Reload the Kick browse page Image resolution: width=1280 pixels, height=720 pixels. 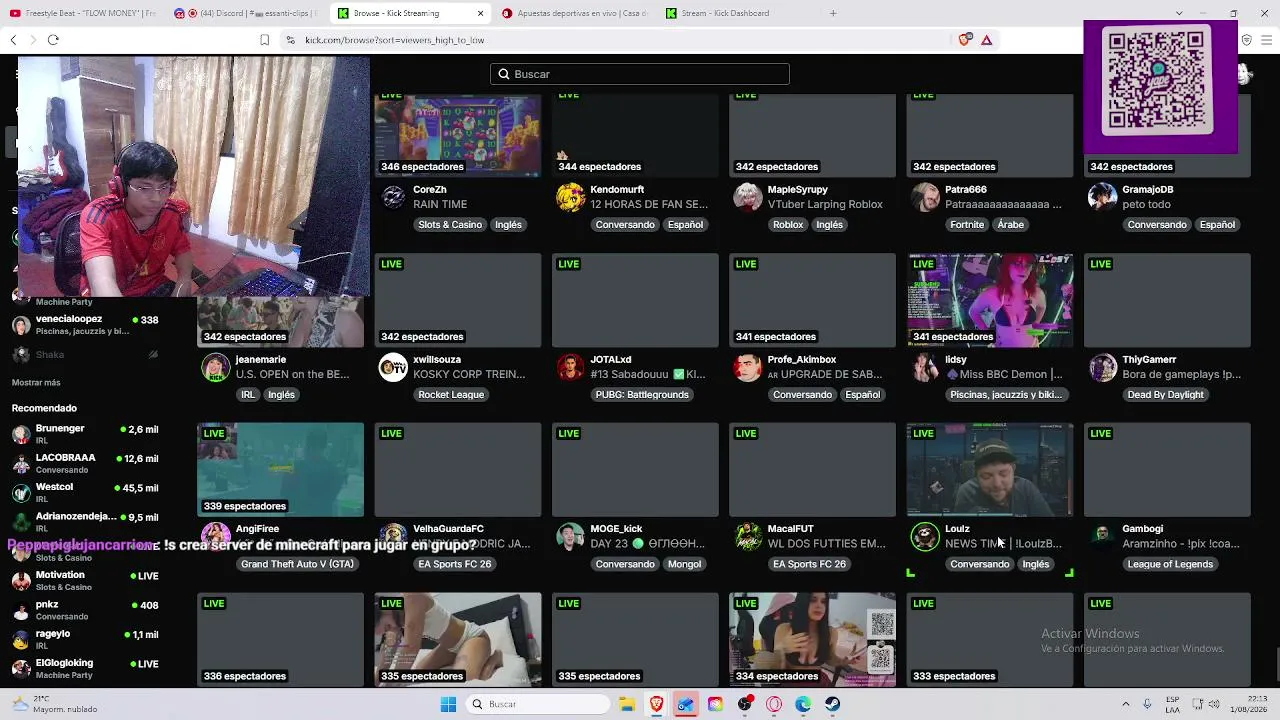click(53, 40)
